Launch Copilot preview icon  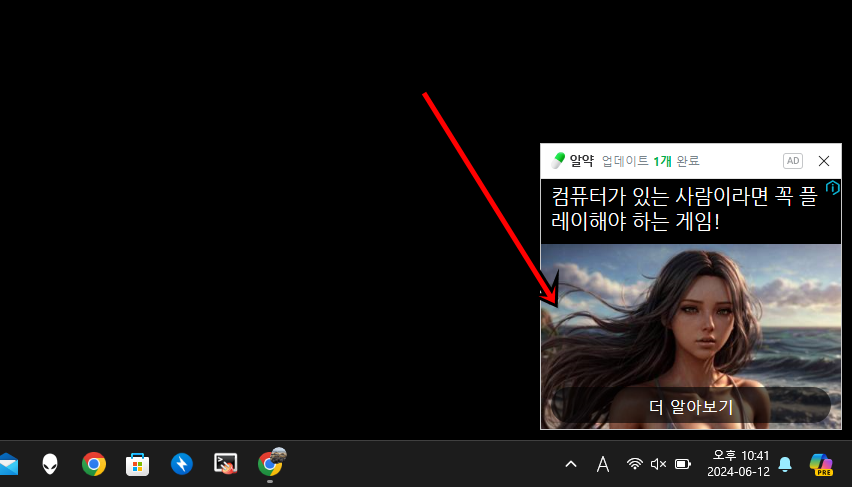point(820,465)
